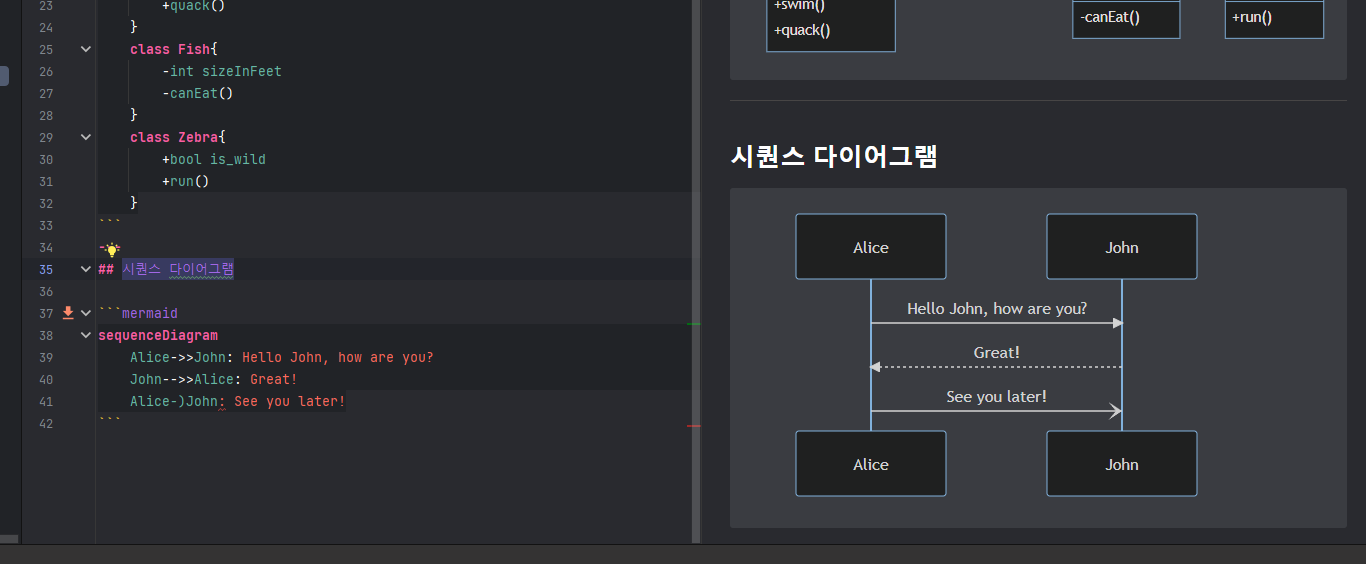Click the "sequenceDiagram" keyword on line 38
This screenshot has width=1366, height=564.
pyautogui.click(x=158, y=335)
